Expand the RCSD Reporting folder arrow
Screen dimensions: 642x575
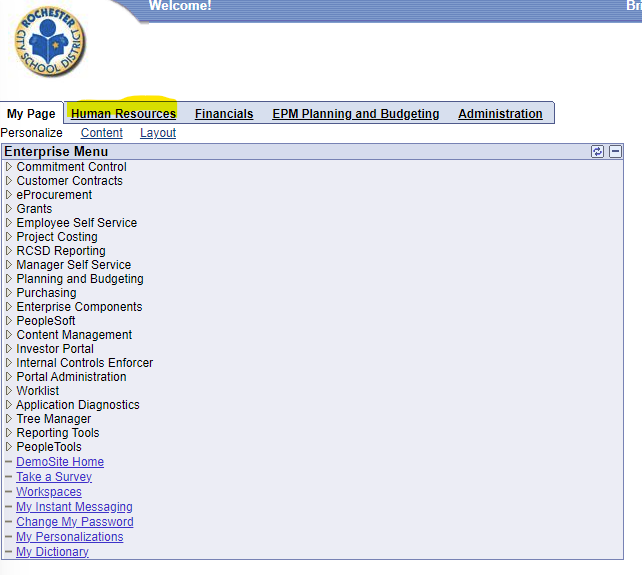[x=9, y=251]
